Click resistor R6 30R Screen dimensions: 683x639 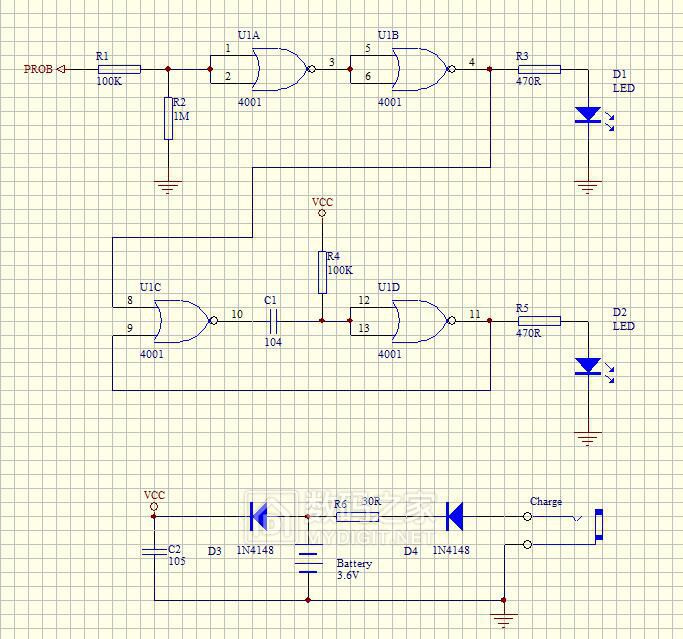(x=356, y=517)
